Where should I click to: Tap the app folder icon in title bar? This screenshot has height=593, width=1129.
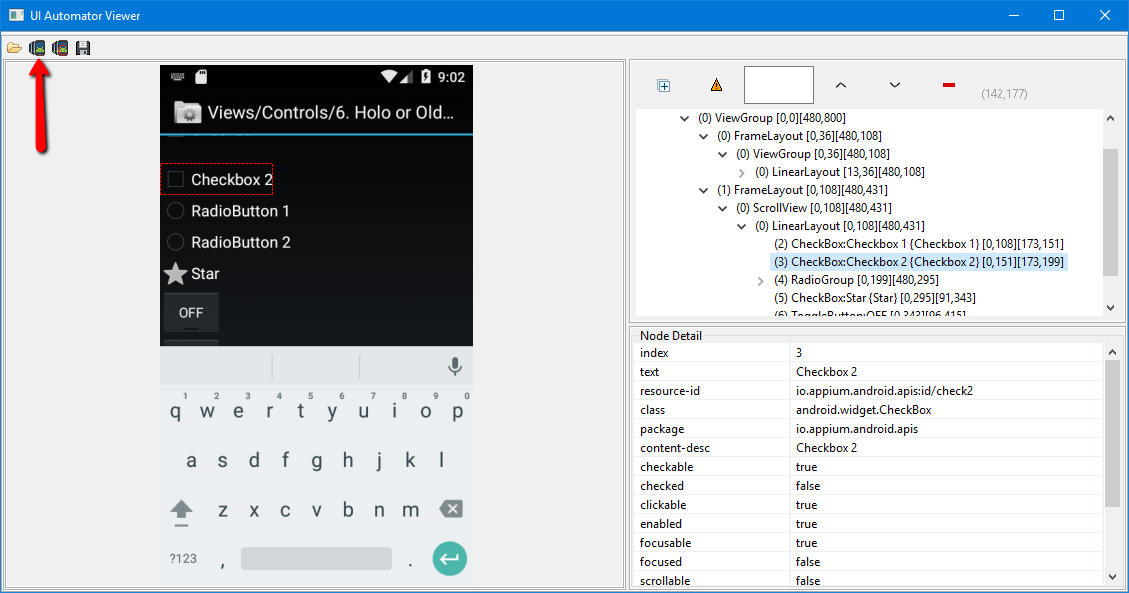(187, 112)
